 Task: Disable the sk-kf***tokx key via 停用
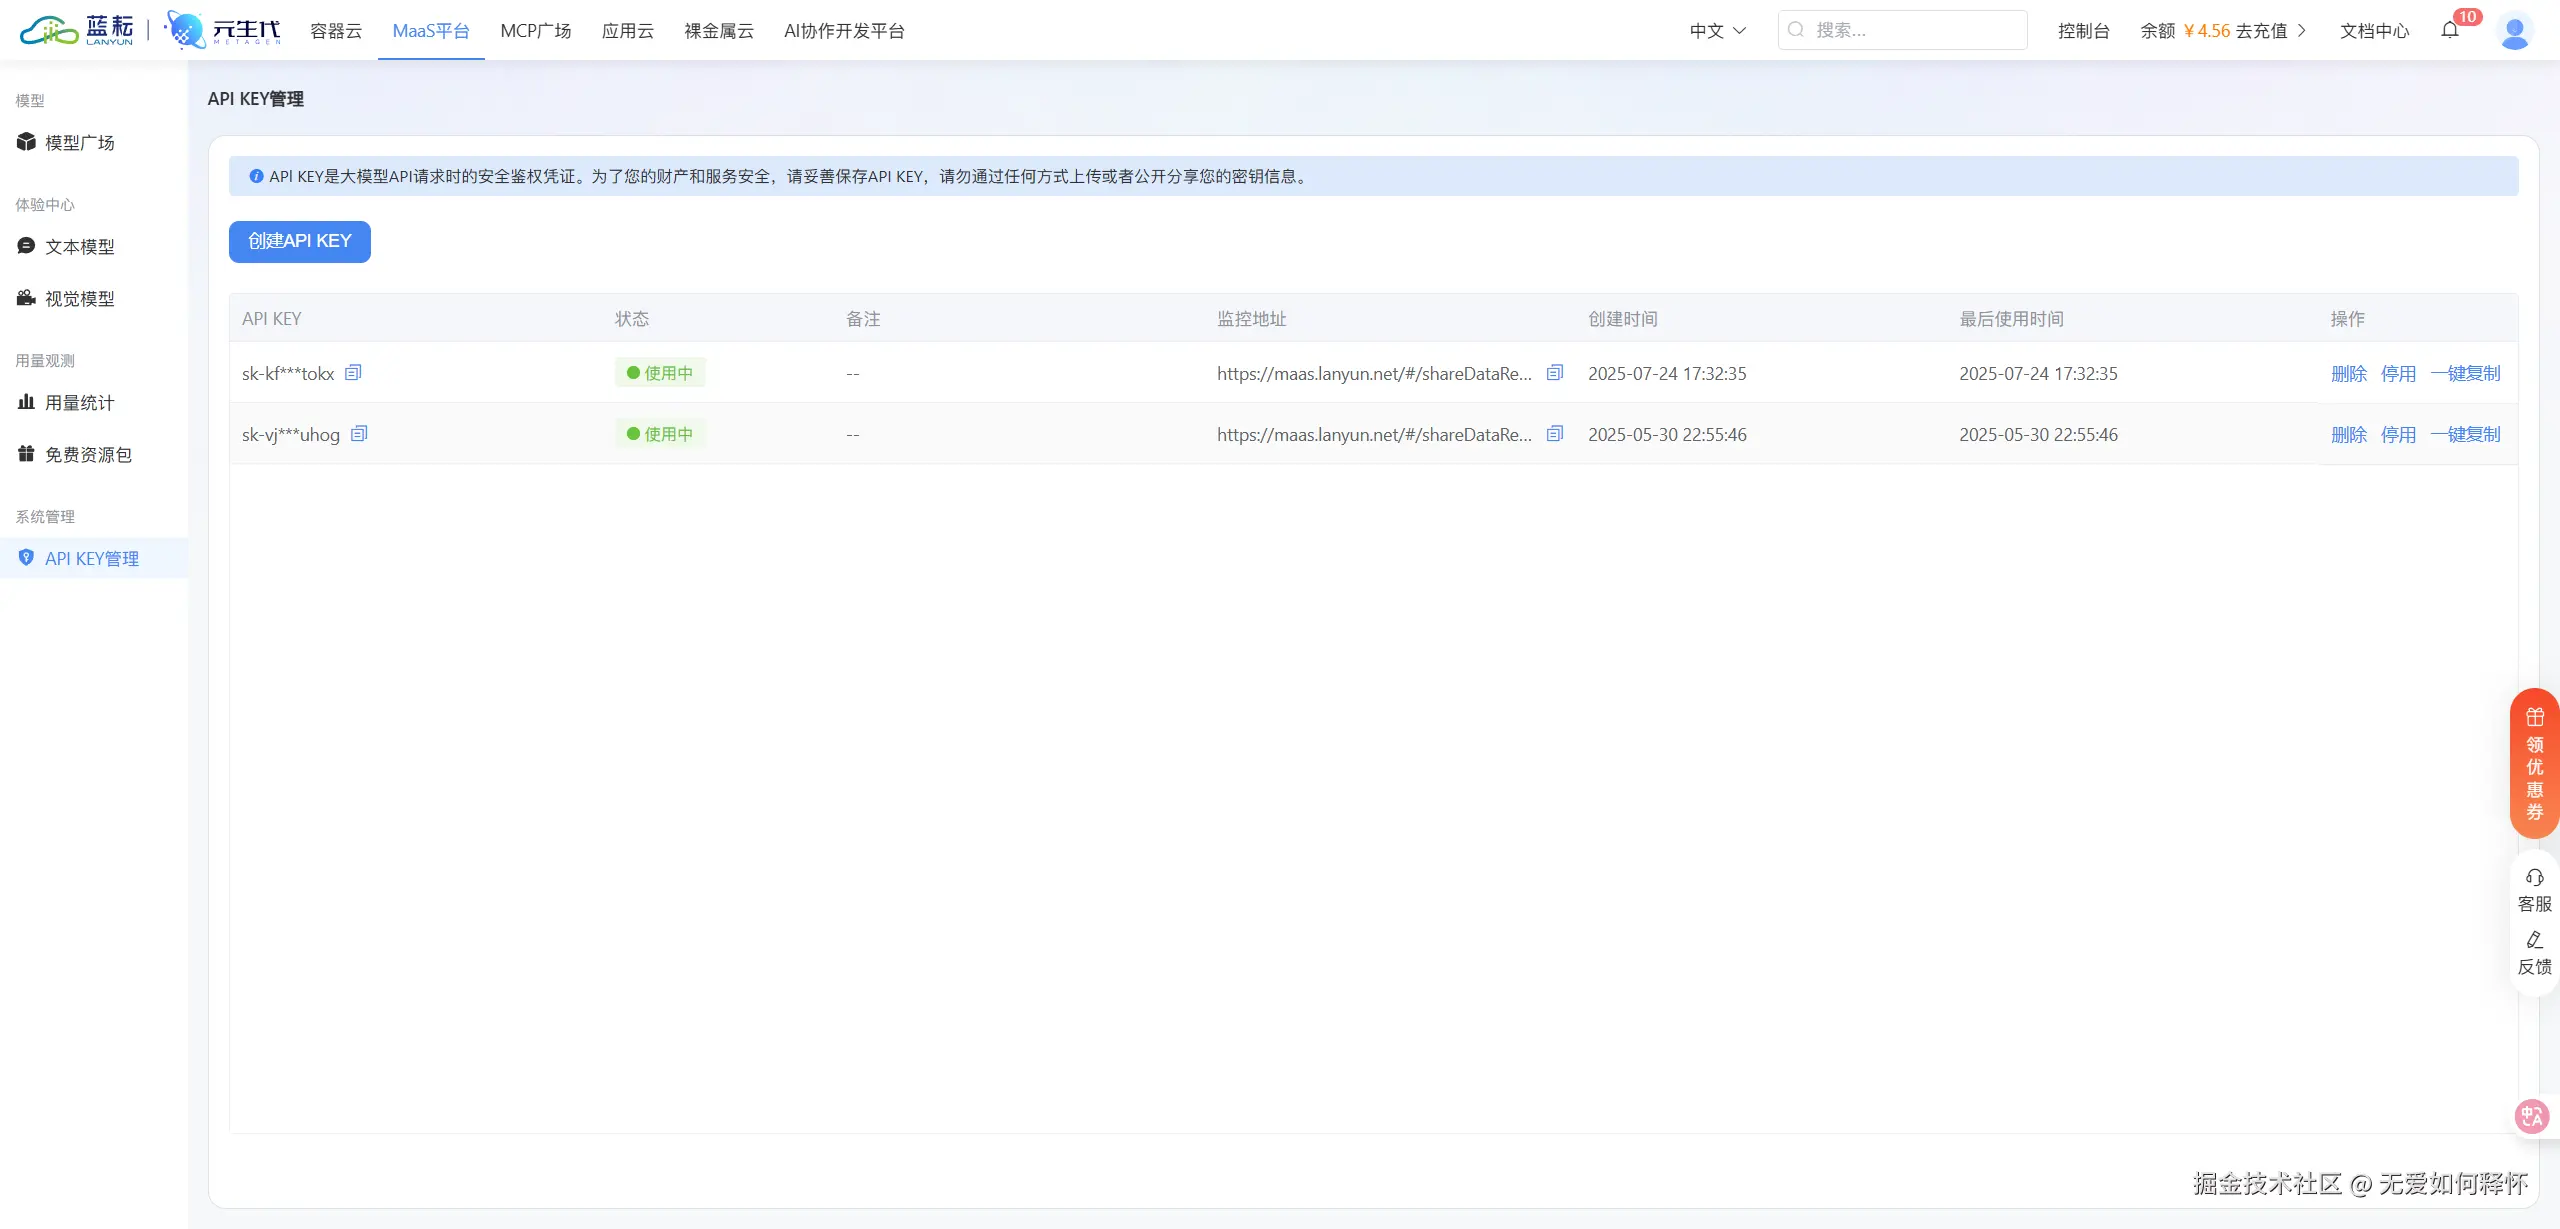coord(2398,373)
